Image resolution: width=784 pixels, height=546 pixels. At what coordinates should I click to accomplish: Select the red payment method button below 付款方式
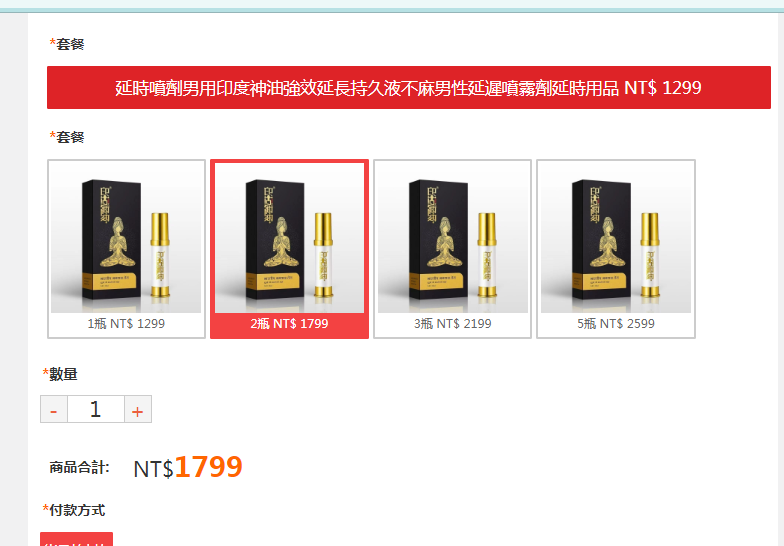coord(76,539)
